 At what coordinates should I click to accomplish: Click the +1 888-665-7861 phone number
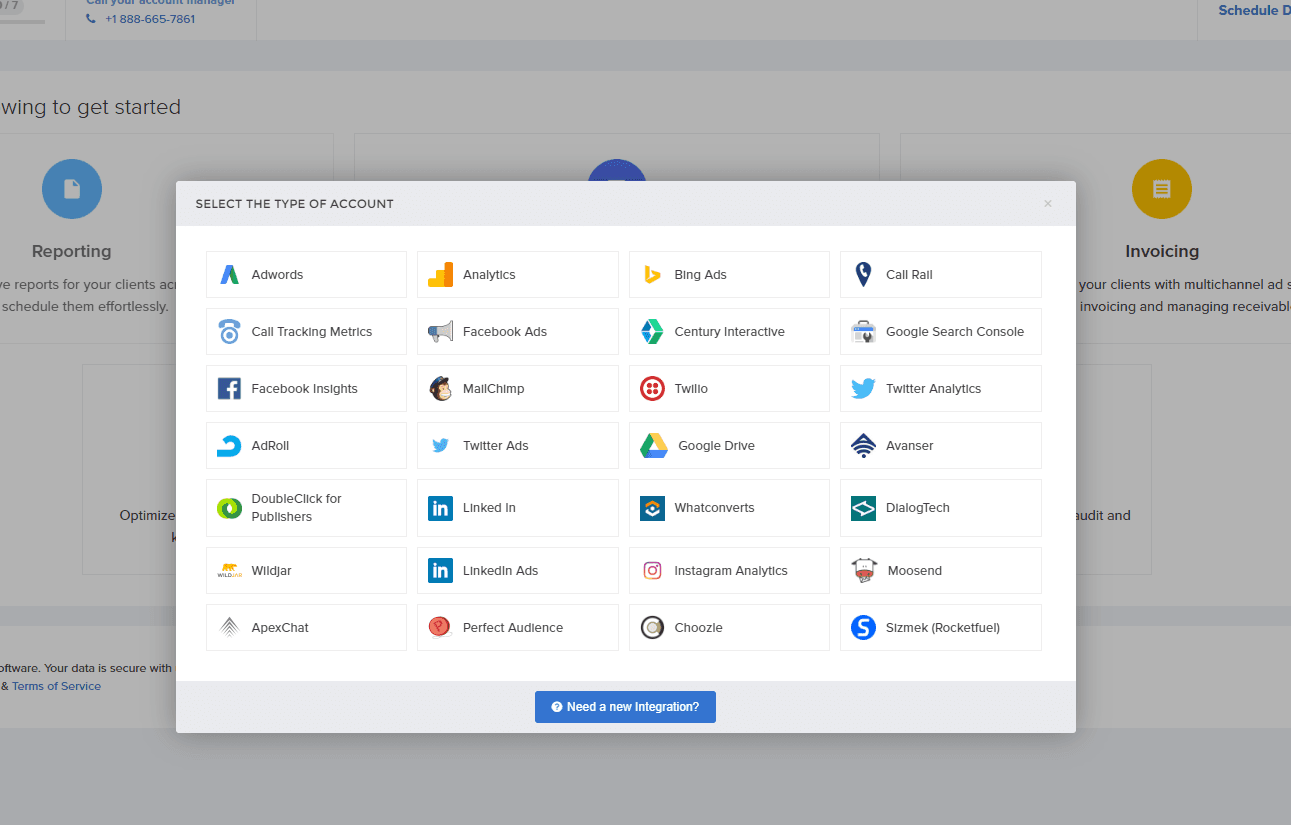pos(150,19)
